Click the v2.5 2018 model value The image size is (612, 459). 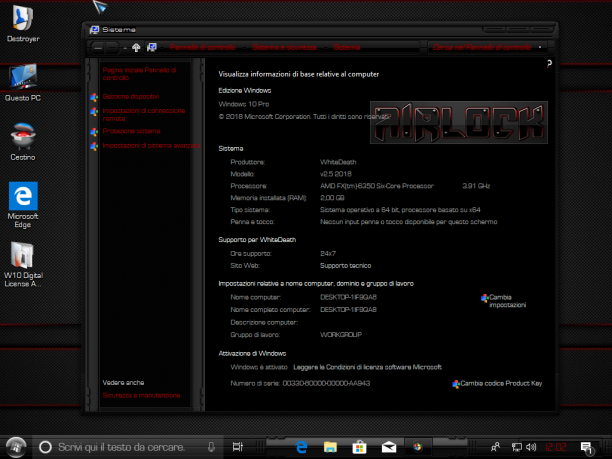[336, 174]
